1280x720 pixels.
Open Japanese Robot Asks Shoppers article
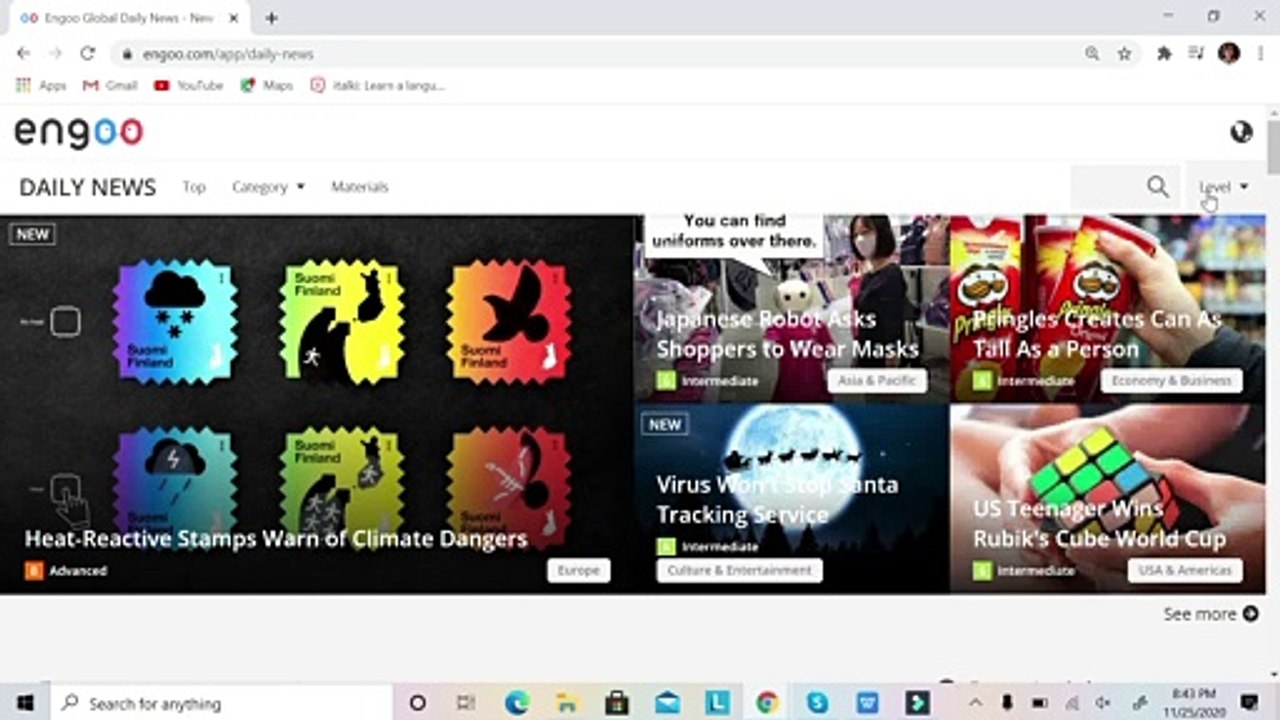pos(788,334)
